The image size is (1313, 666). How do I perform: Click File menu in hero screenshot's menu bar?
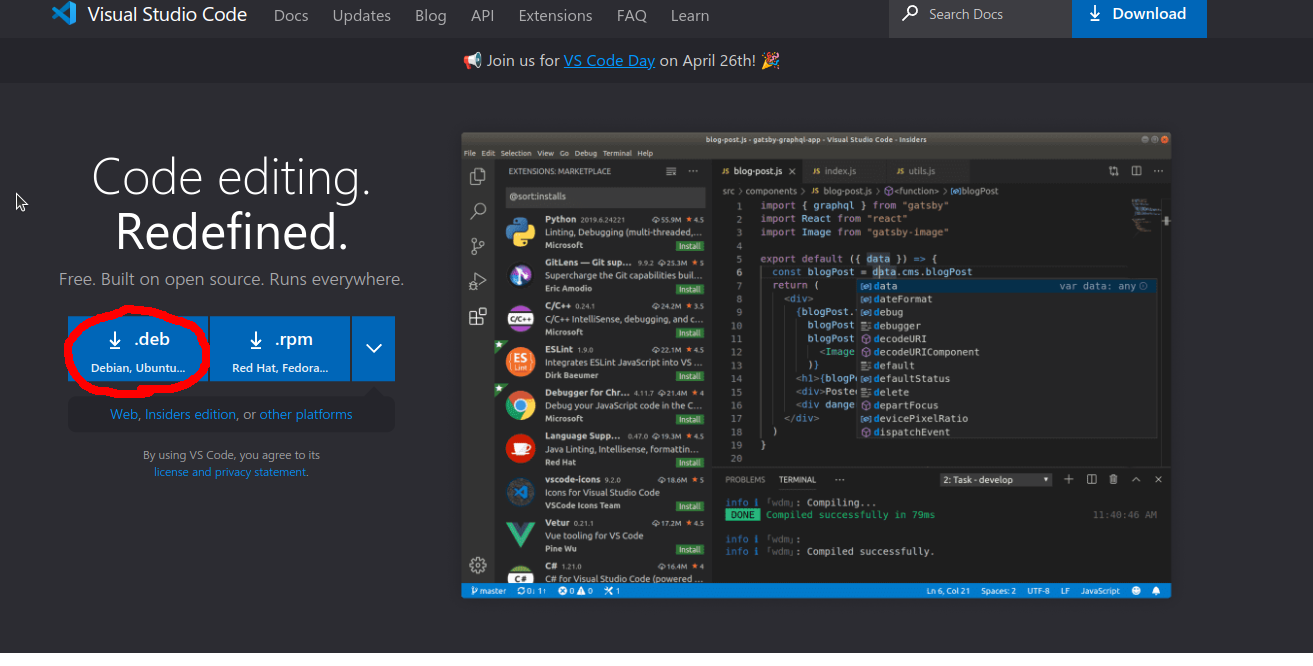[469, 153]
